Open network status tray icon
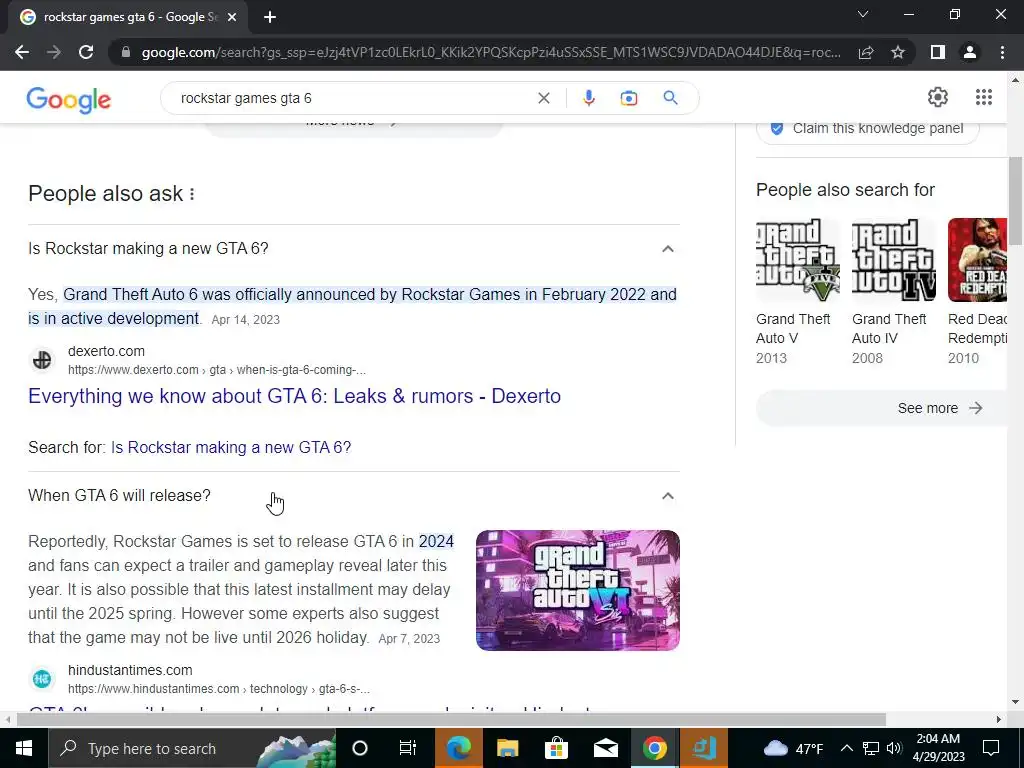Viewport: 1024px width, 768px height. [x=871, y=748]
